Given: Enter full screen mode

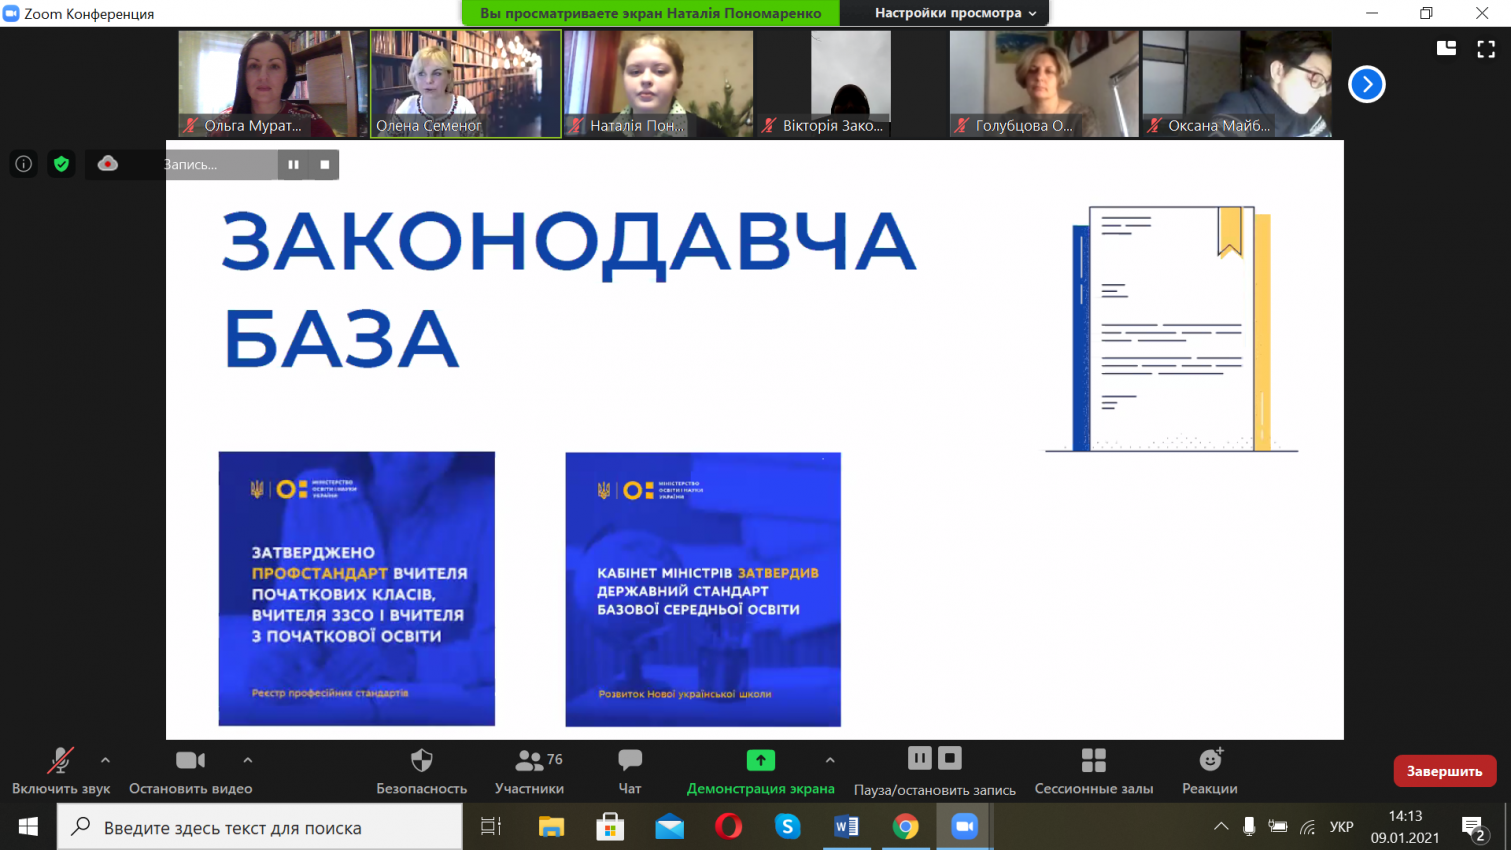Looking at the screenshot, I should click(x=1486, y=48).
